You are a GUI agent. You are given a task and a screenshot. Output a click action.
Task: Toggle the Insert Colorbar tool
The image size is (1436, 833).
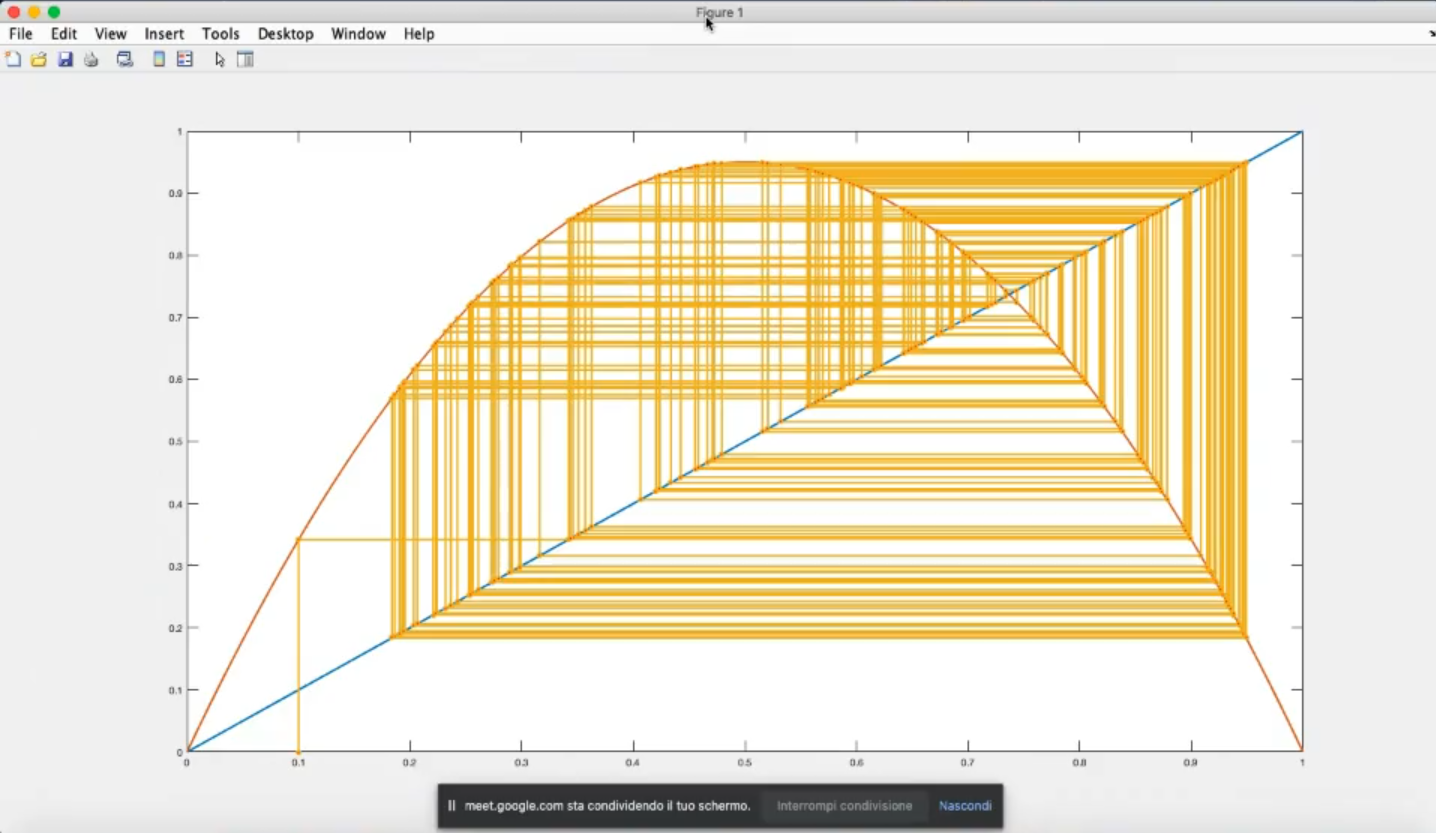(158, 60)
